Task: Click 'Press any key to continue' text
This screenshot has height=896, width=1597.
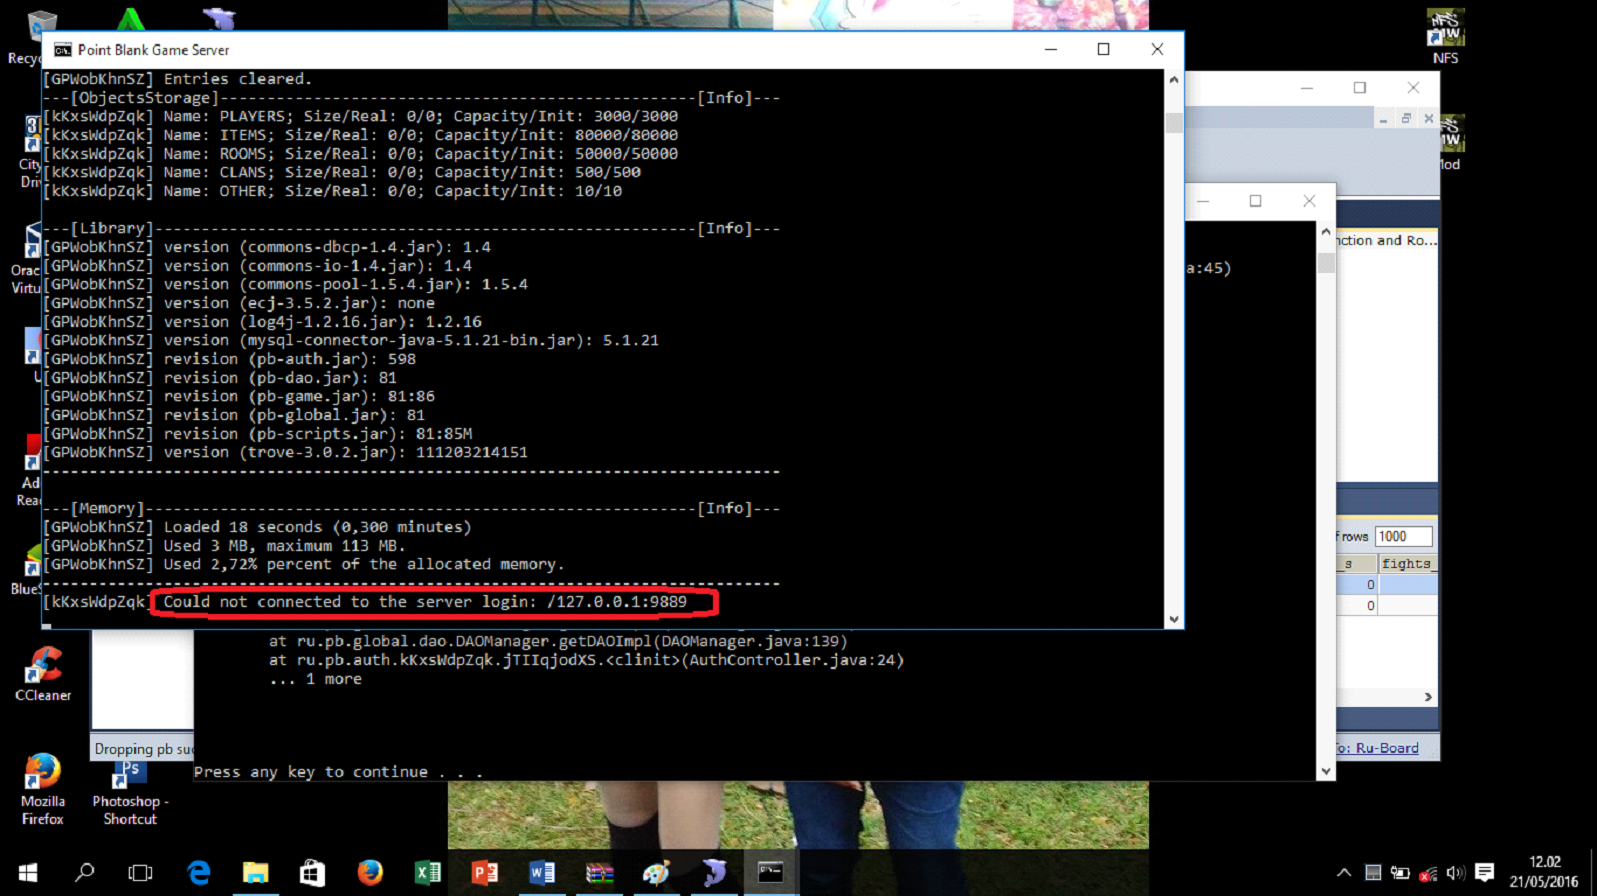Action: point(338,772)
